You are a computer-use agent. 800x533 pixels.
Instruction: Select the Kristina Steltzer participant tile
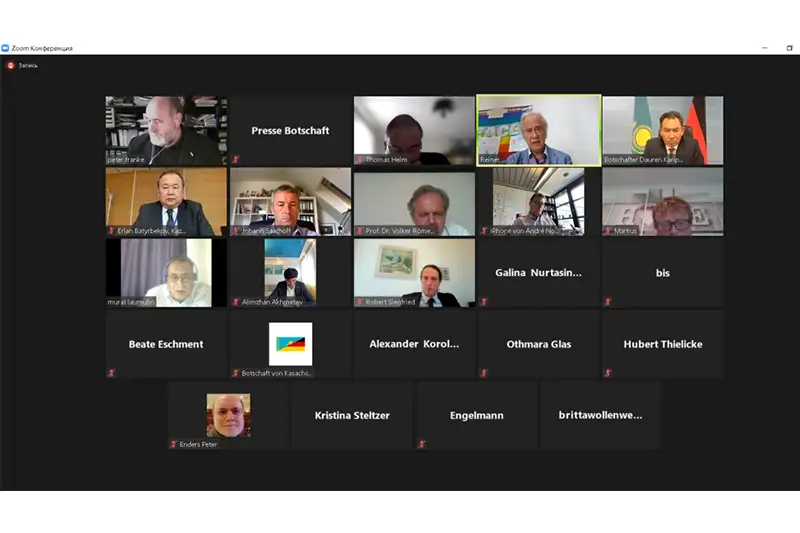(352, 415)
